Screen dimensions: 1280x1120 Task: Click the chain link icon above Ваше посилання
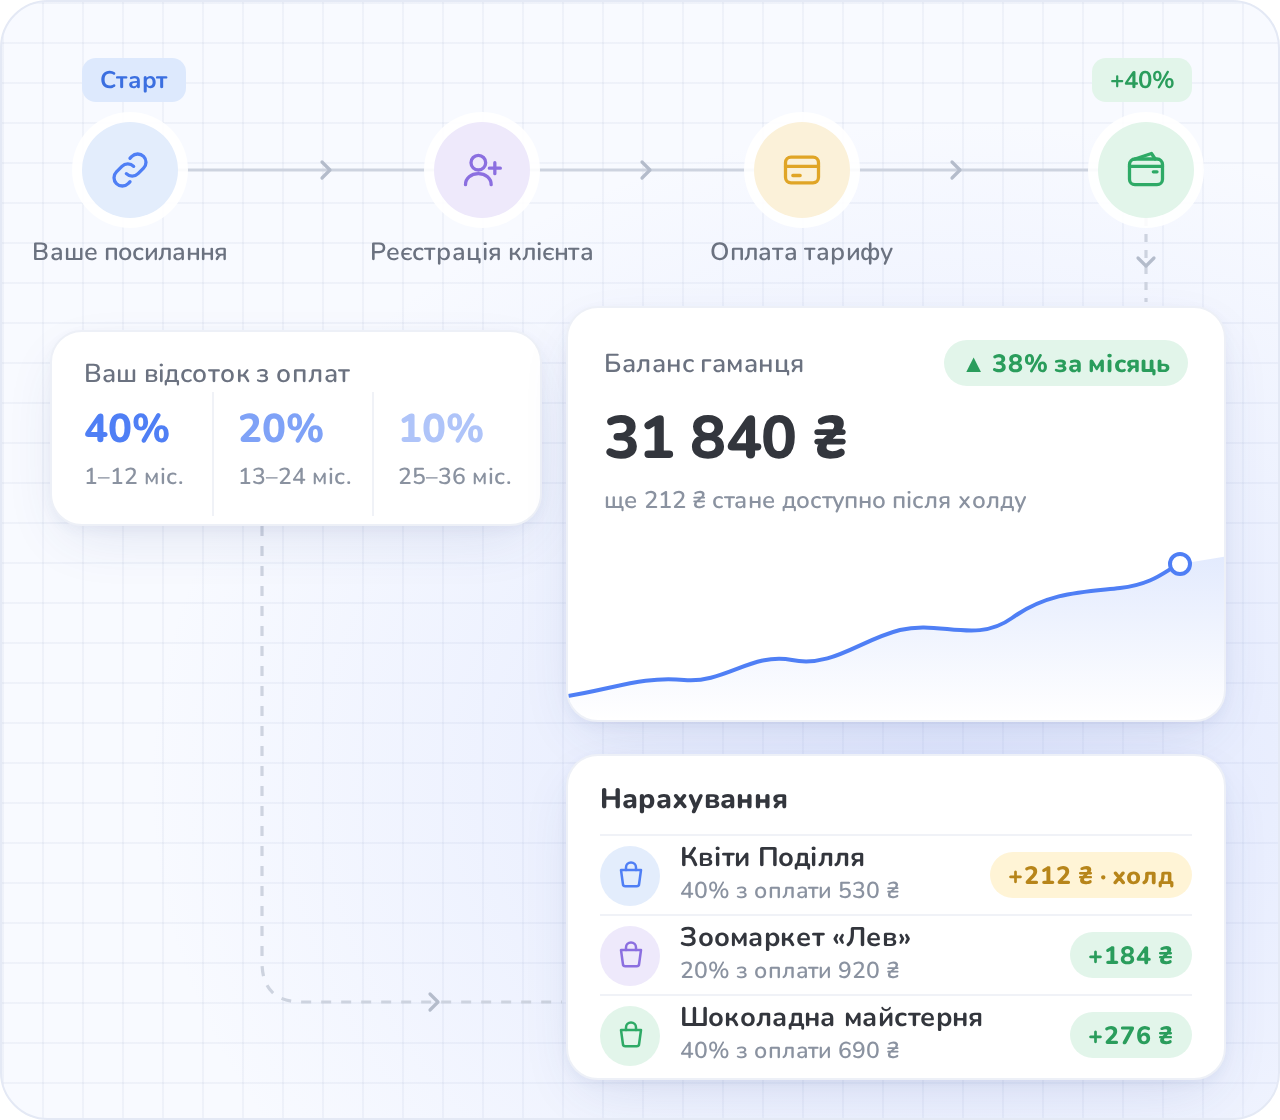tap(130, 170)
